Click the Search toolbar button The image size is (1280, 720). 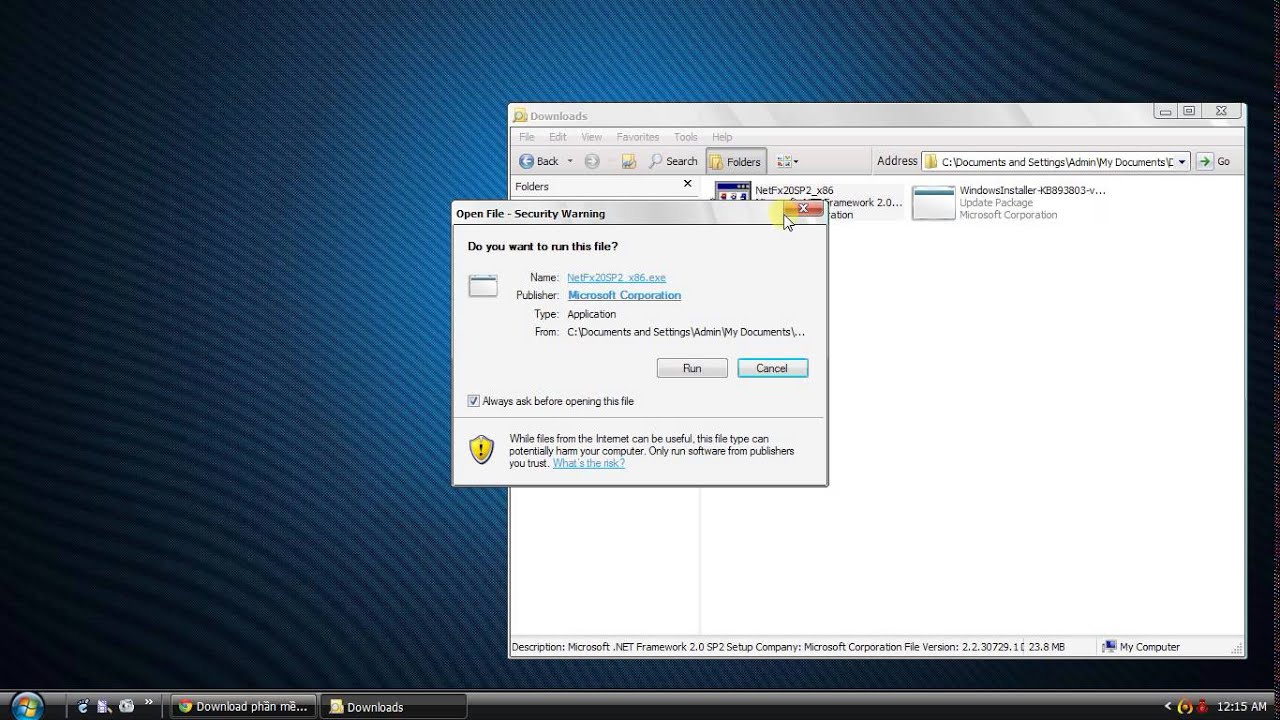[x=673, y=161]
